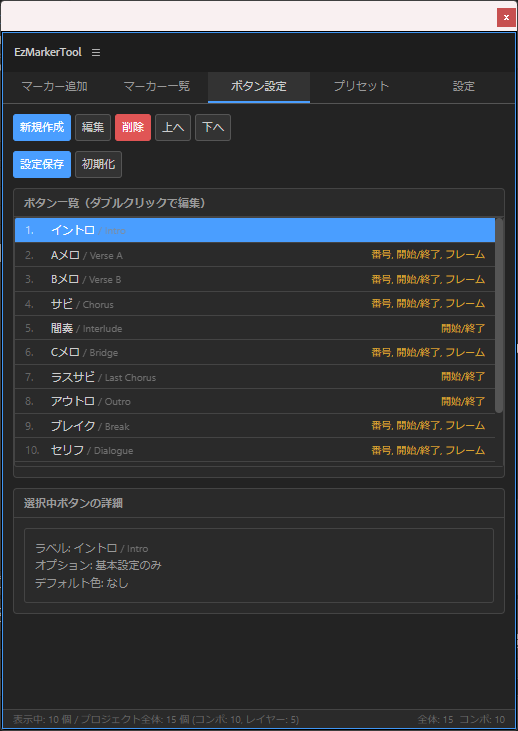Image resolution: width=518 pixels, height=731 pixels.
Task: Click the 選択中ボタンの詳細 header
Action: coord(259,503)
